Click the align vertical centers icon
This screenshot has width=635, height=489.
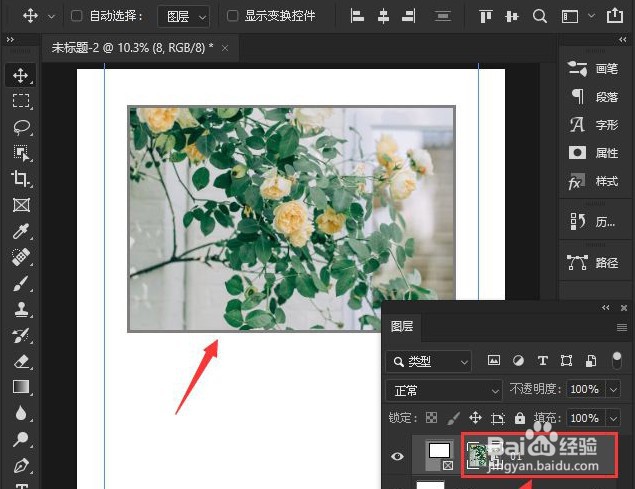pyautogui.click(x=512, y=16)
